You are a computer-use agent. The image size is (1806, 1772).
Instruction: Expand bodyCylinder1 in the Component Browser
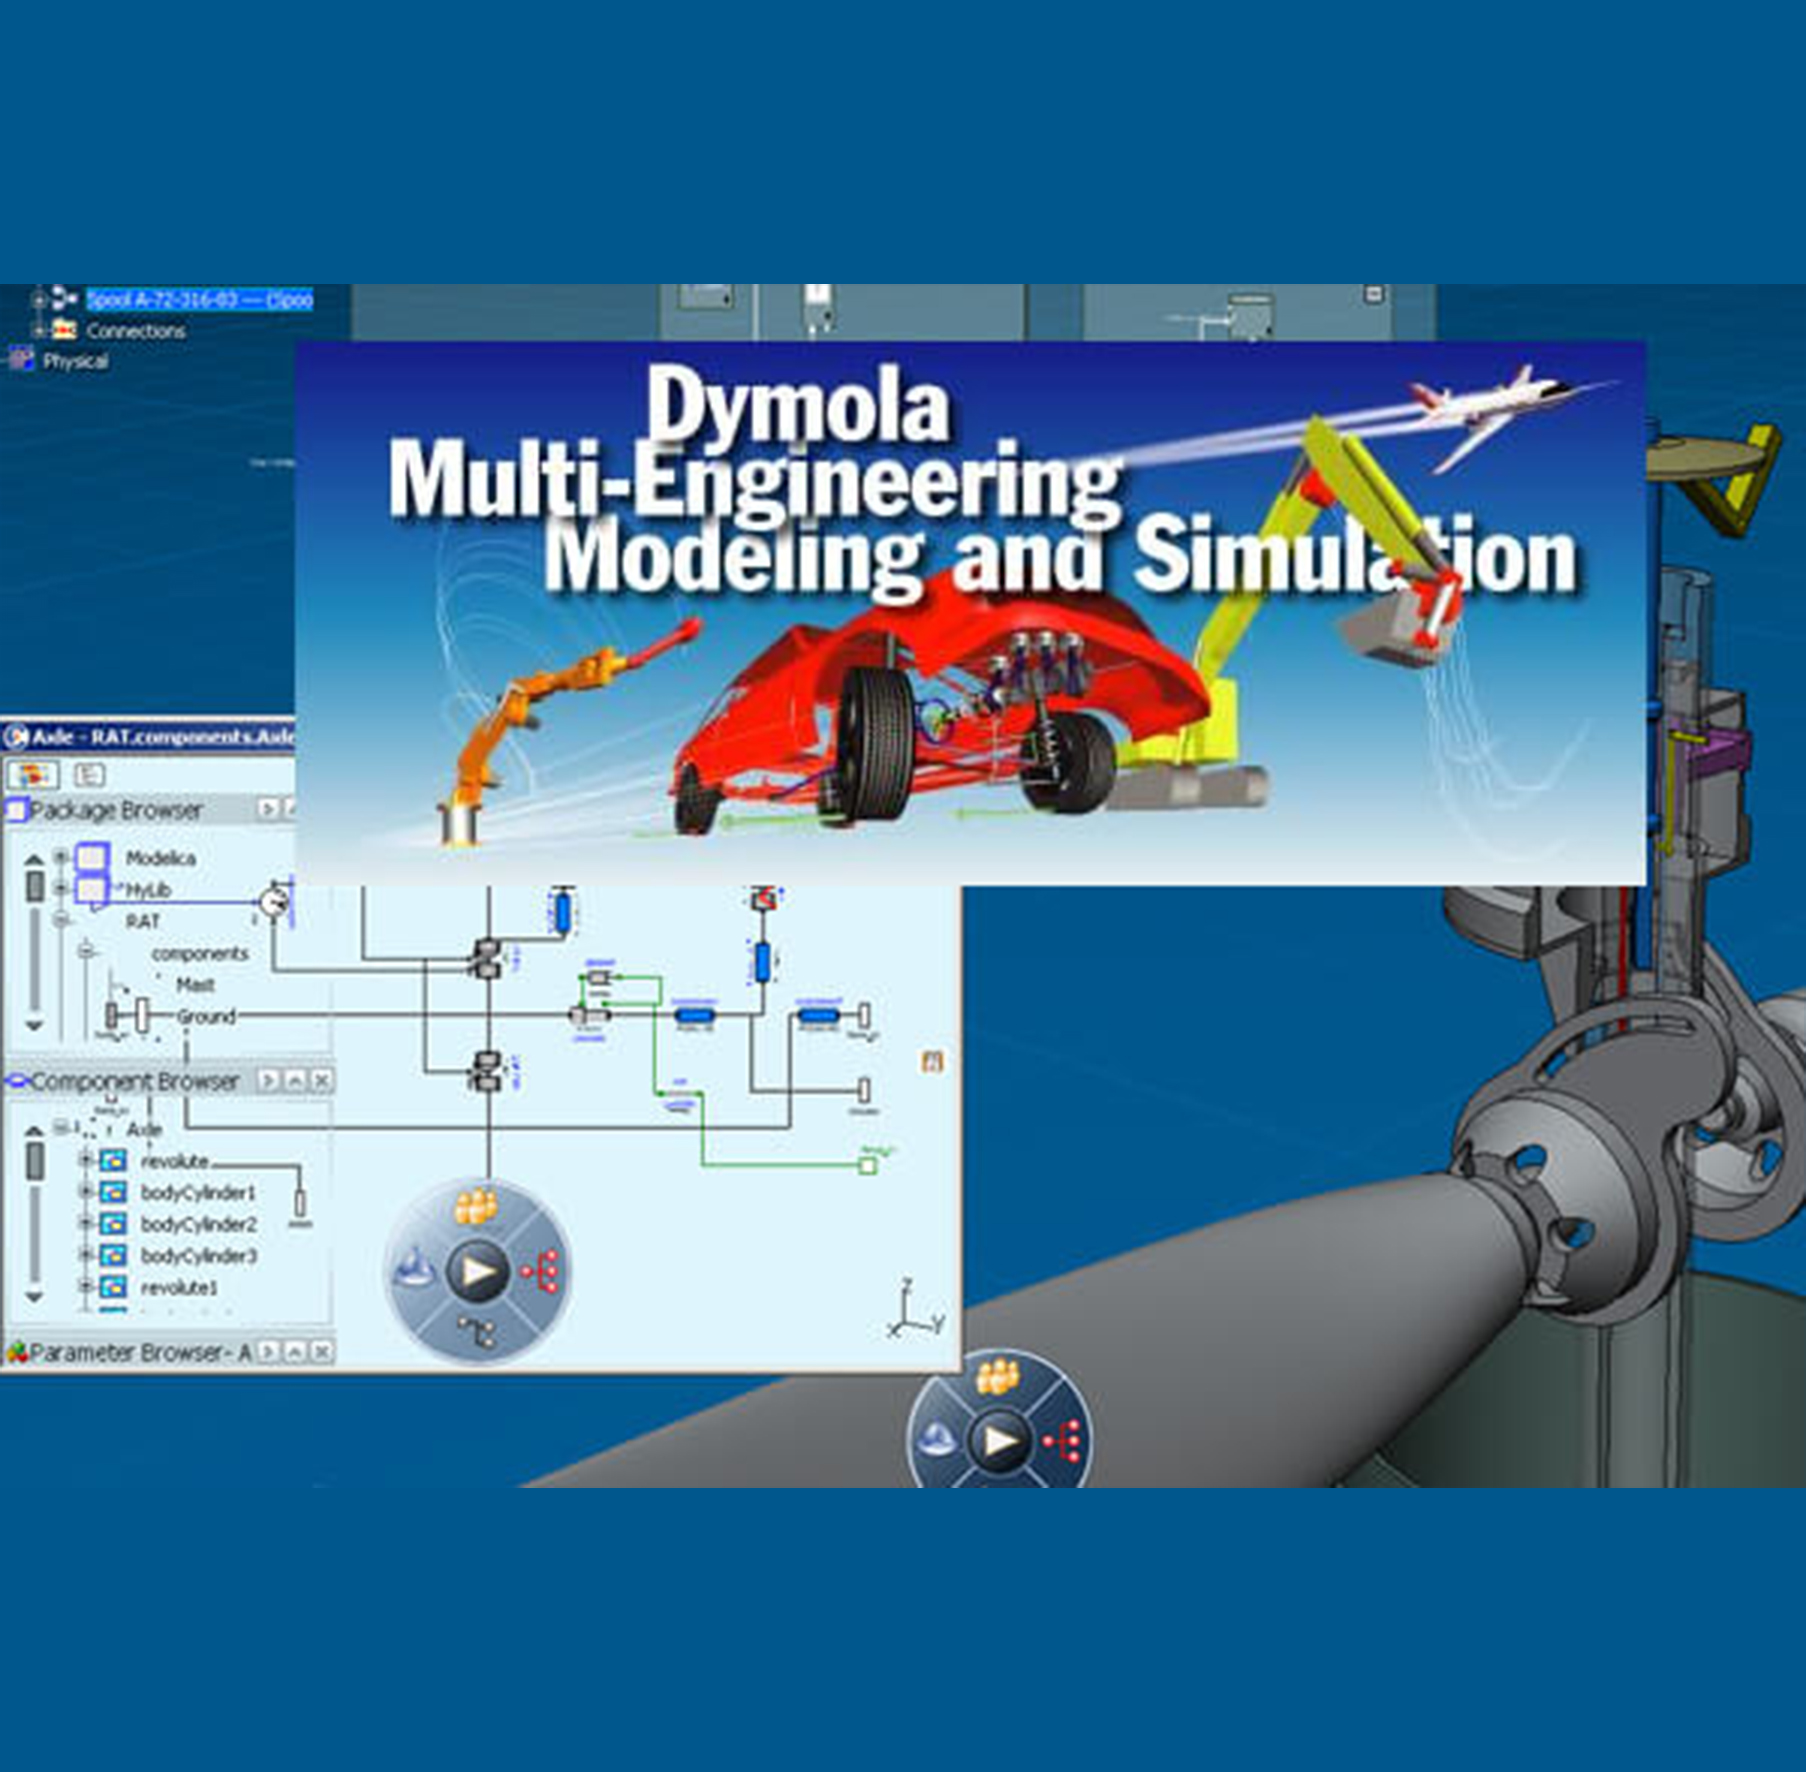point(86,1192)
